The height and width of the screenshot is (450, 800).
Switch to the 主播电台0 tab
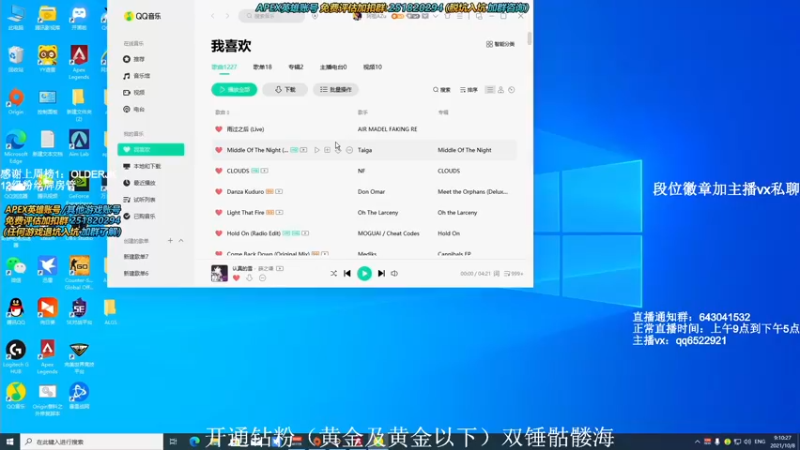(333, 67)
